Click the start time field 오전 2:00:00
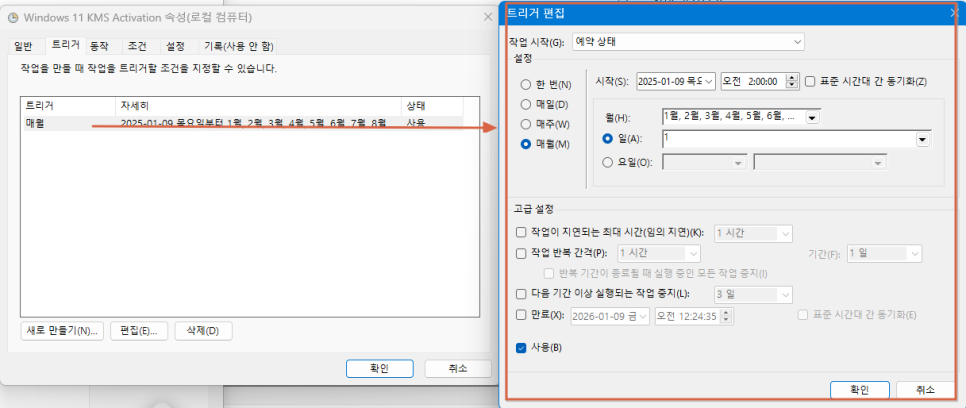 pyautogui.click(x=753, y=81)
